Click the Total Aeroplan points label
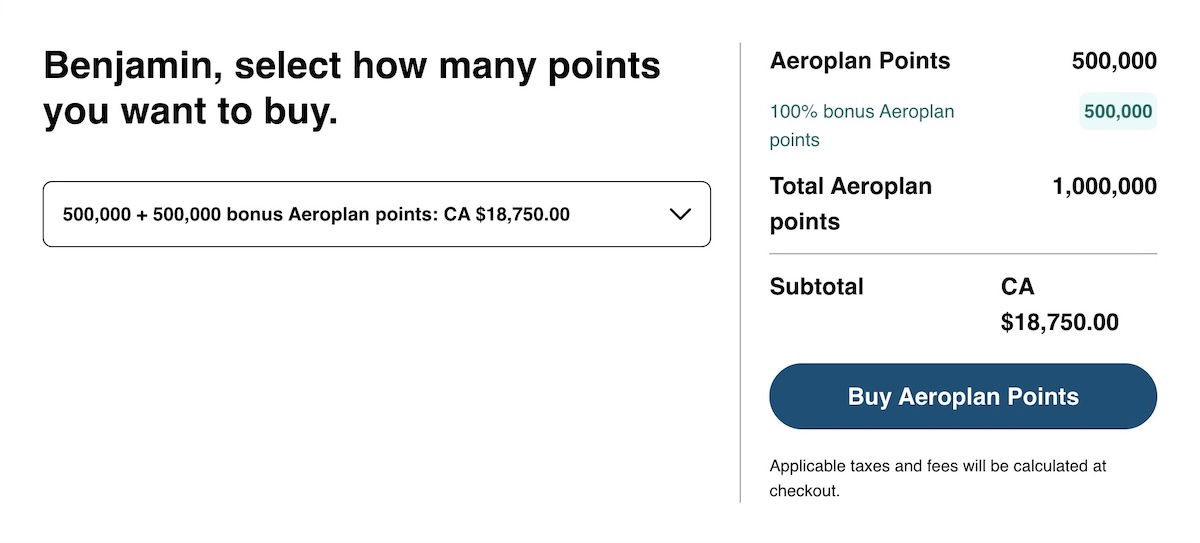 tap(850, 203)
